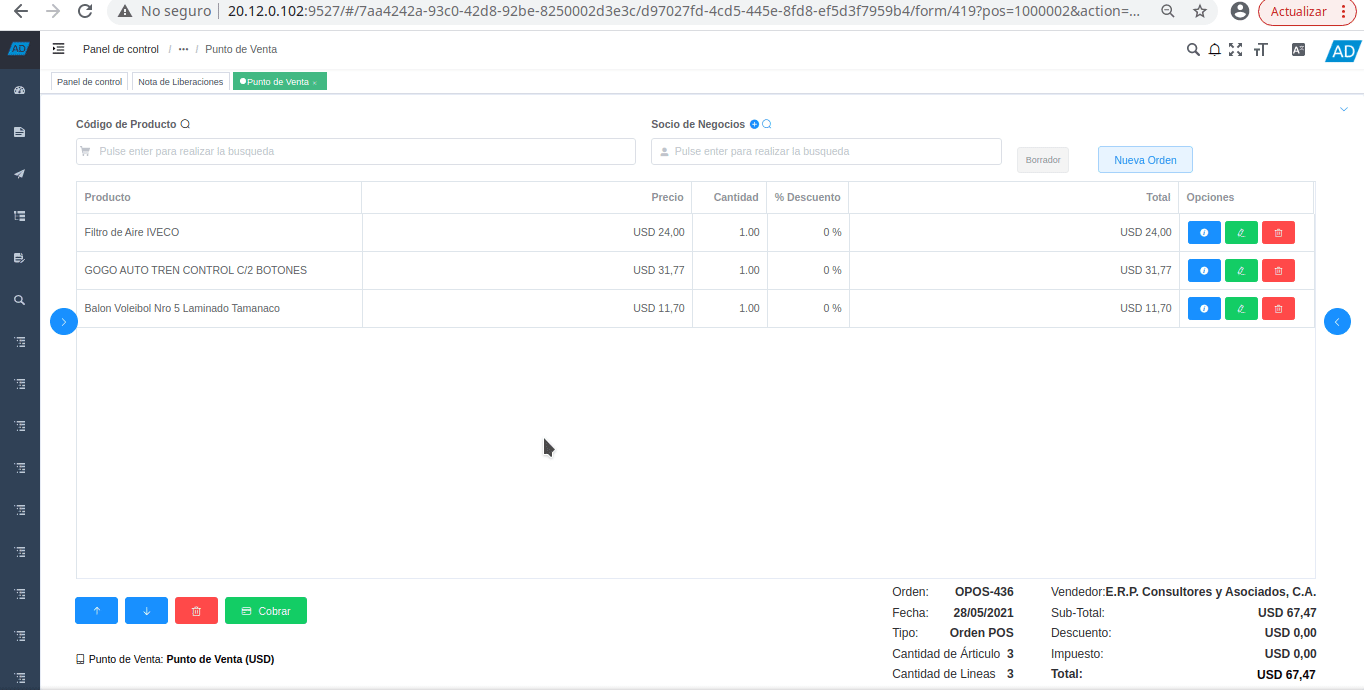The width and height of the screenshot is (1364, 690).
Task: Delete the Balon Voleibol line with trash icon
Action: 1278,308
